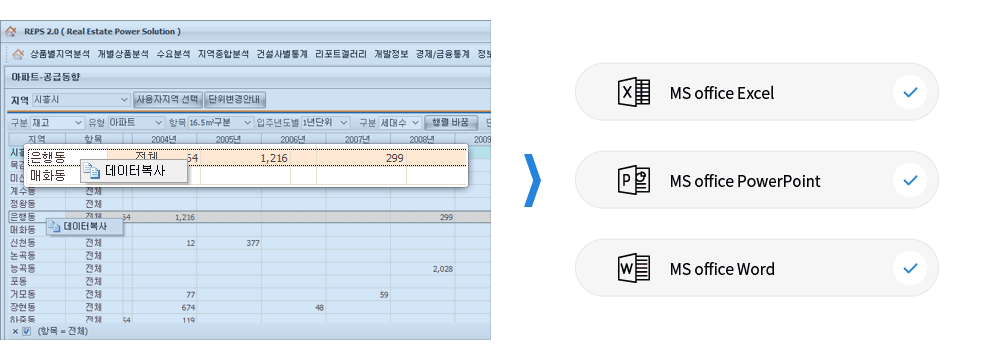The image size is (983, 360).
Task: Choose 데이터복사 in the small menu under the grey 은행동 row
Action: tap(85, 226)
